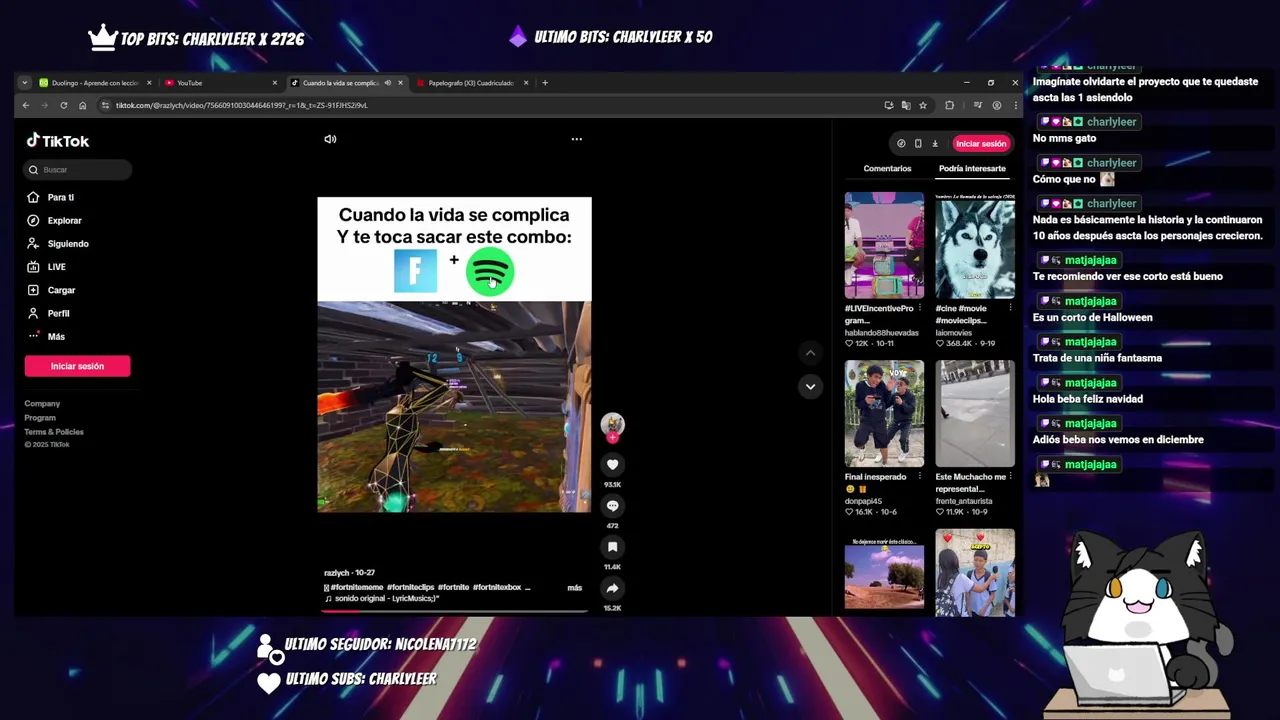
Task: Open razlych creator avatar
Action: click(612, 424)
